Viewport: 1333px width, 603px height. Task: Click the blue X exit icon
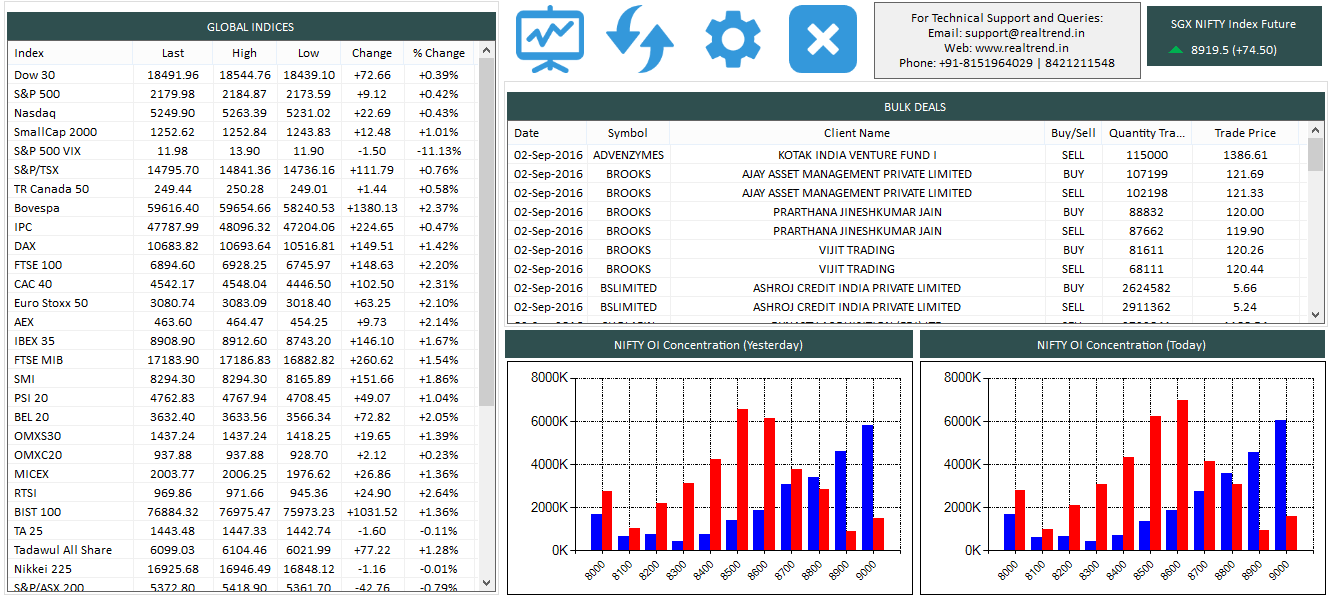pos(822,38)
